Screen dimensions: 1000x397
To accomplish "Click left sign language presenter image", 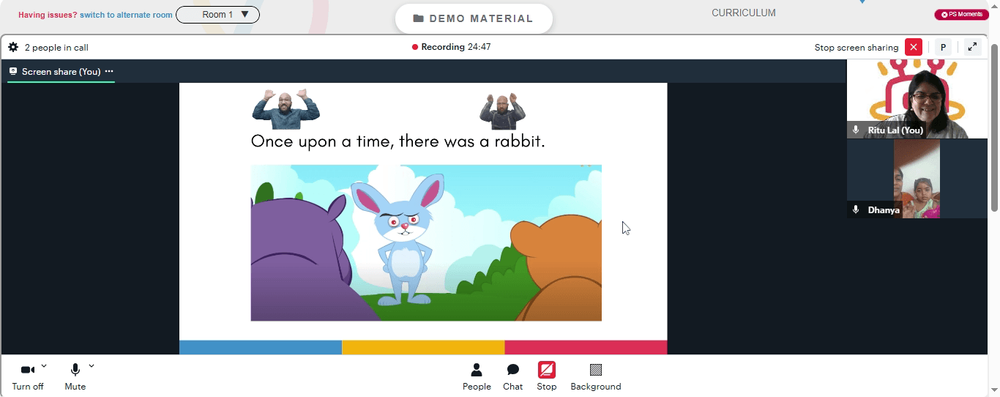I will pyautogui.click(x=286, y=109).
